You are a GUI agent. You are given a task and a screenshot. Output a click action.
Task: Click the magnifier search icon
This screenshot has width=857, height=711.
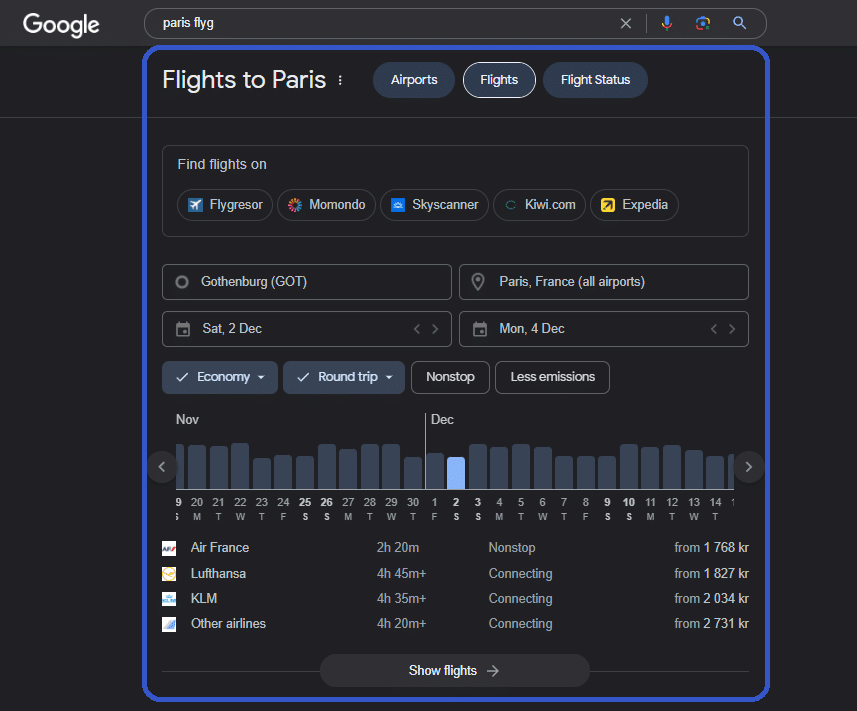[740, 23]
